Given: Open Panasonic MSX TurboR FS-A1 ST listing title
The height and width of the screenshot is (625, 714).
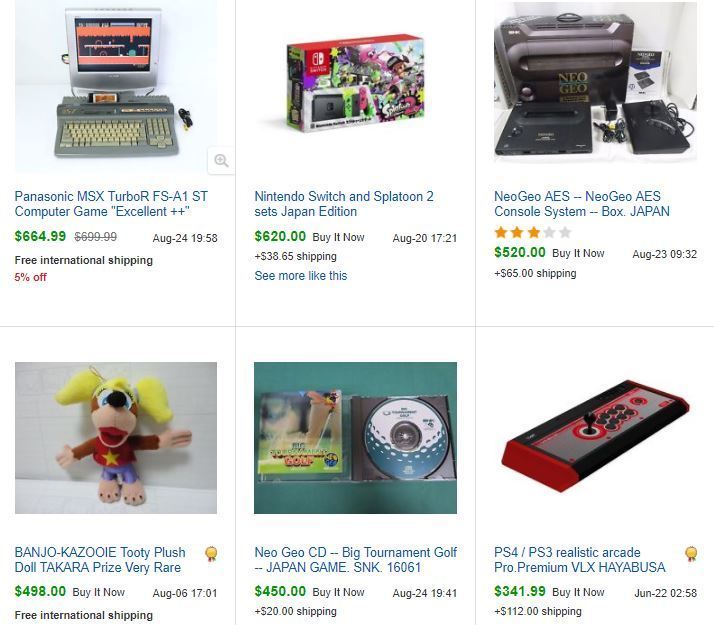Looking at the screenshot, I should (x=111, y=204).
